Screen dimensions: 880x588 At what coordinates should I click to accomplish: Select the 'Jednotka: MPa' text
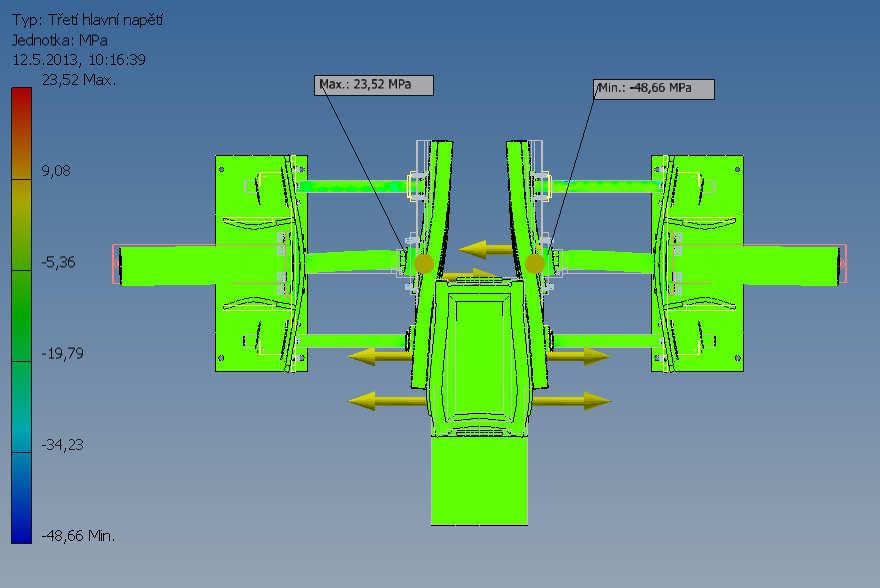(60, 40)
